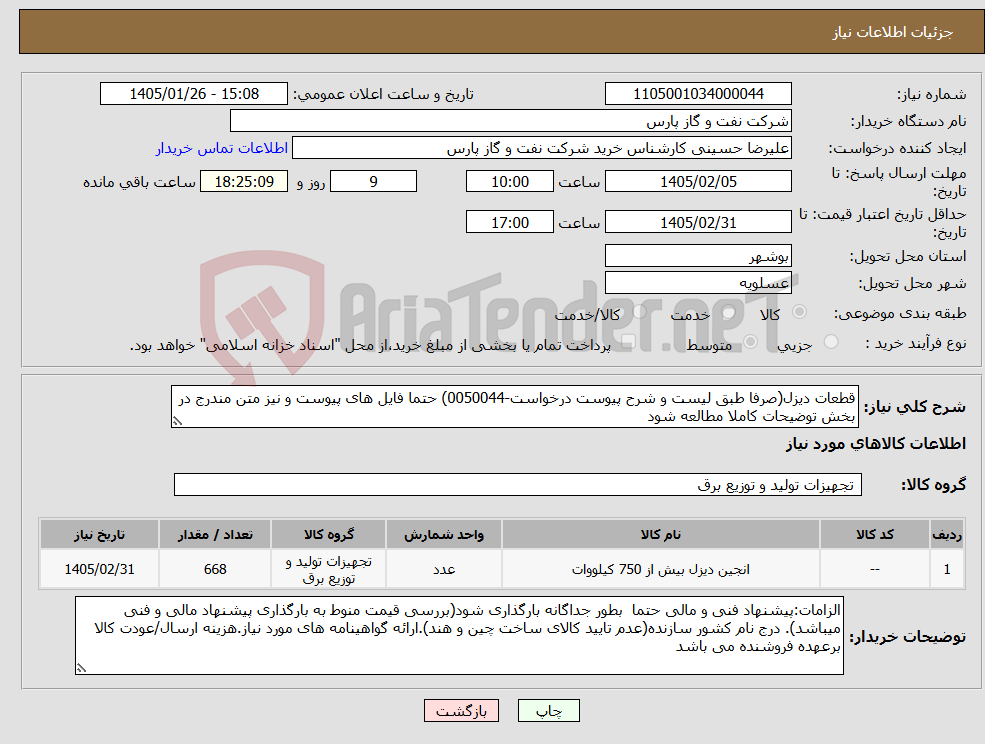Image resolution: width=985 pixels, height=744 pixels.
Task: Click the price validity date 1405/02/31 field
Action: point(698,222)
